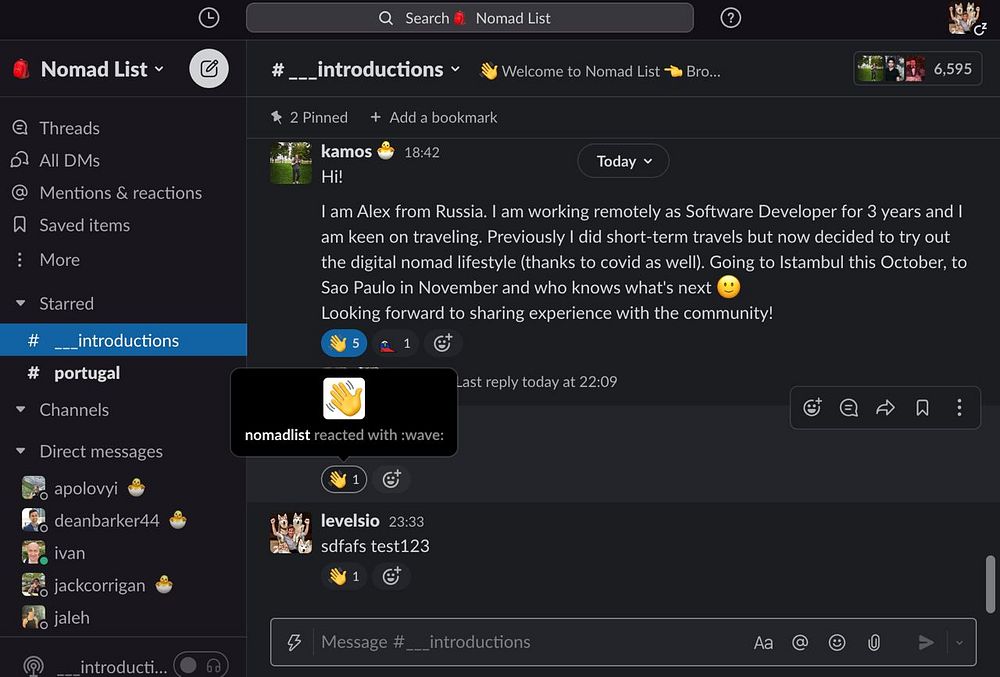Open All DMs in the sidebar
Screen dimensions: 1000x677
pyautogui.click(x=123, y=160)
